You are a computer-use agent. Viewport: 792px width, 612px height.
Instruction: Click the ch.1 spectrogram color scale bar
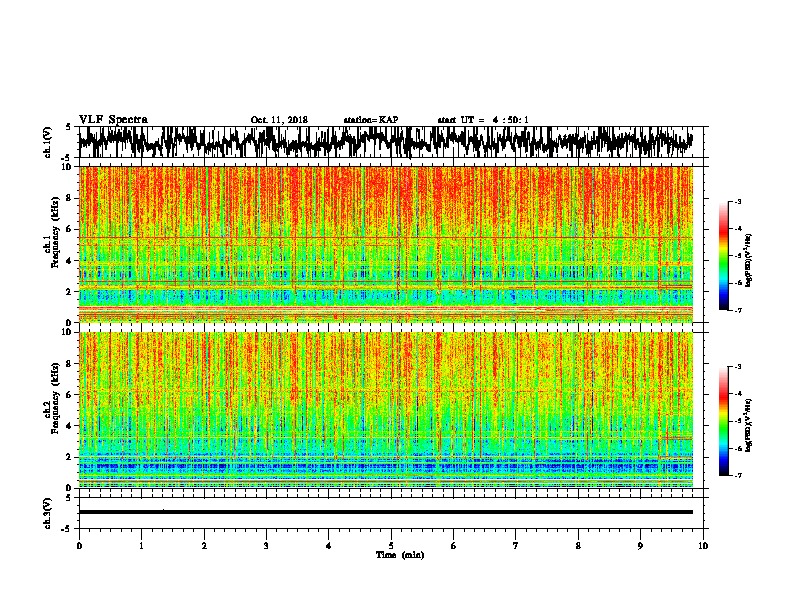click(x=724, y=256)
